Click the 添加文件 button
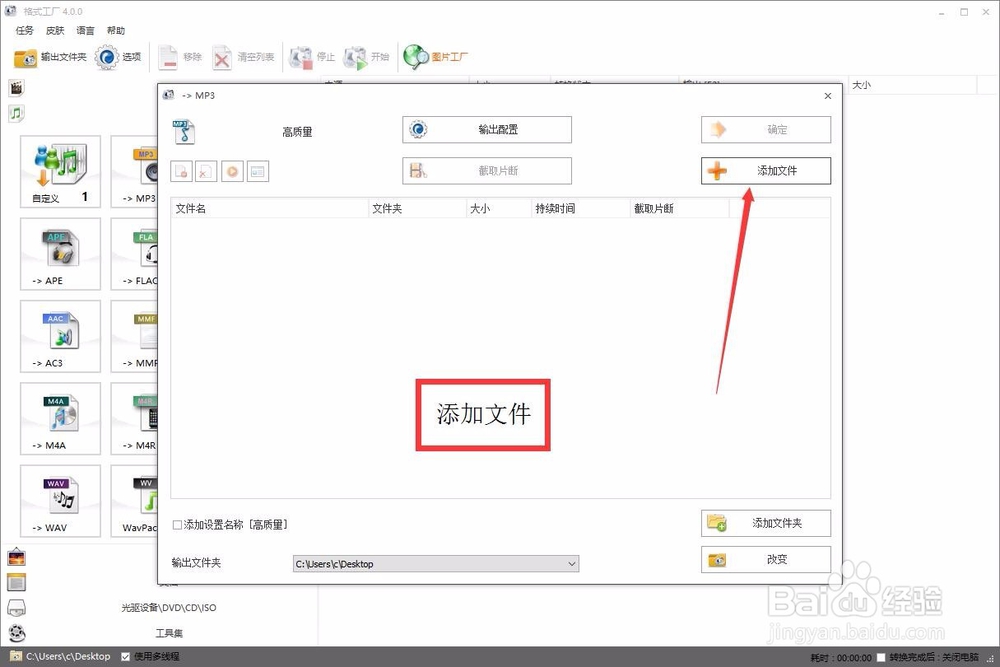Image resolution: width=1000 pixels, height=667 pixels. (765, 170)
